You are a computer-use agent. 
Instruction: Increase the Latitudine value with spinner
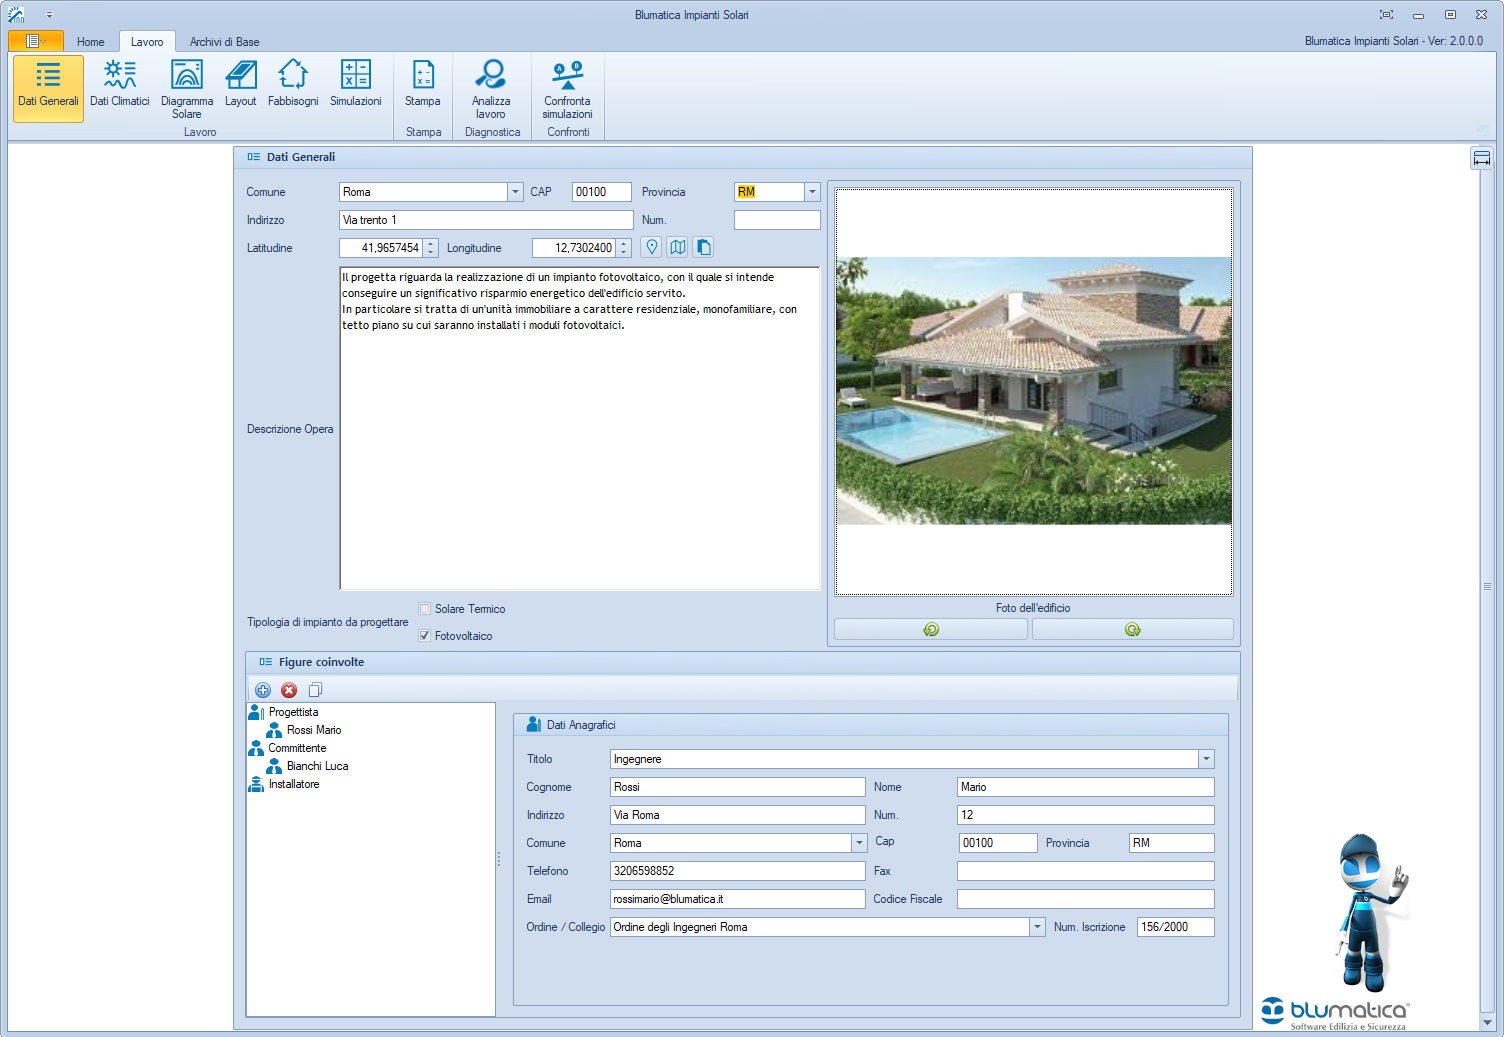(431, 243)
